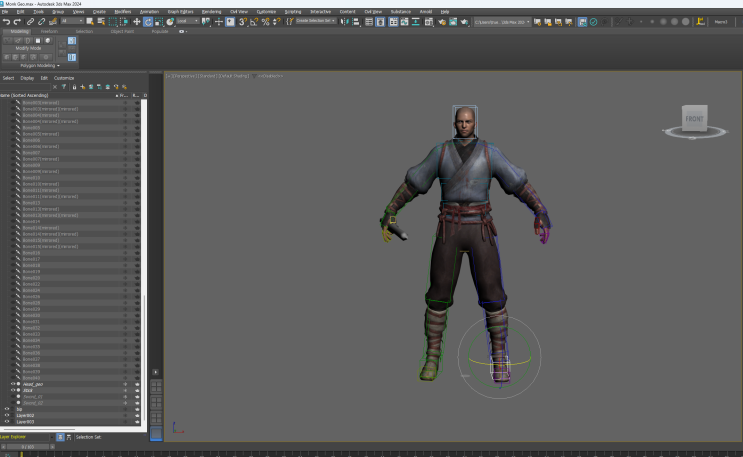Switch to the Freeform ribbon tab
The image size is (743, 457).
point(49,31)
